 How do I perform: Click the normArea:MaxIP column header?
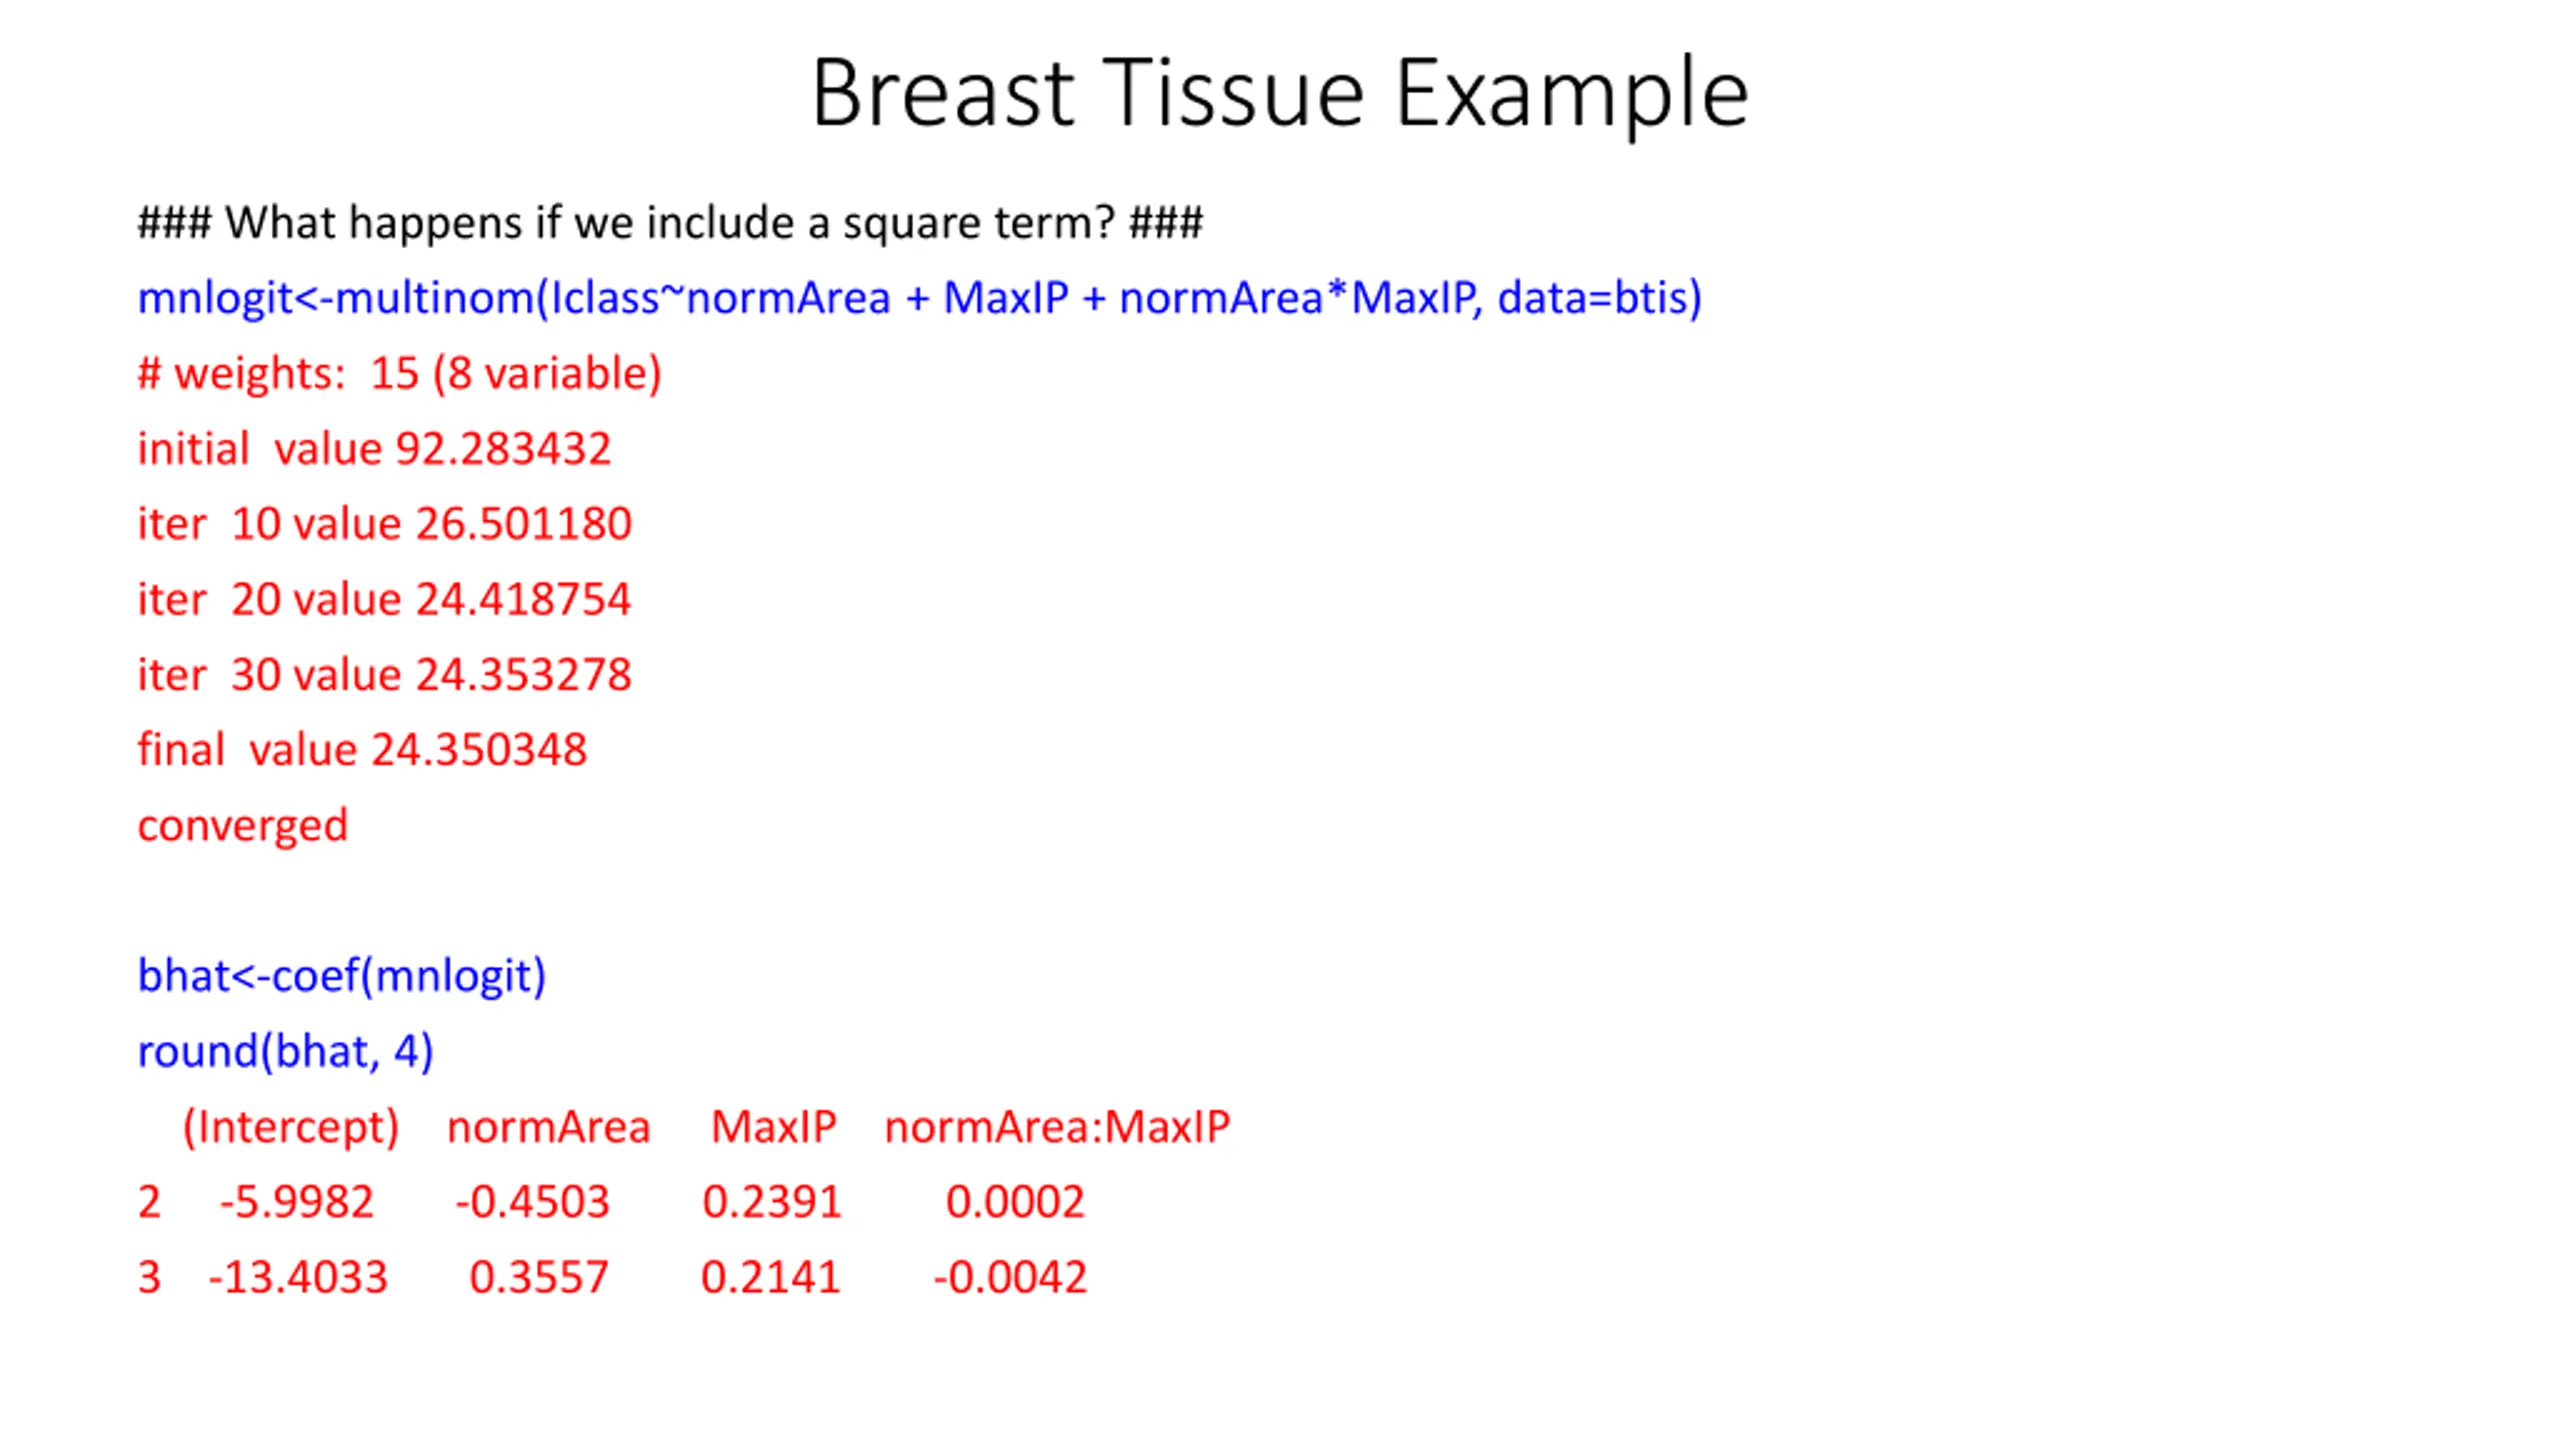[1057, 1128]
